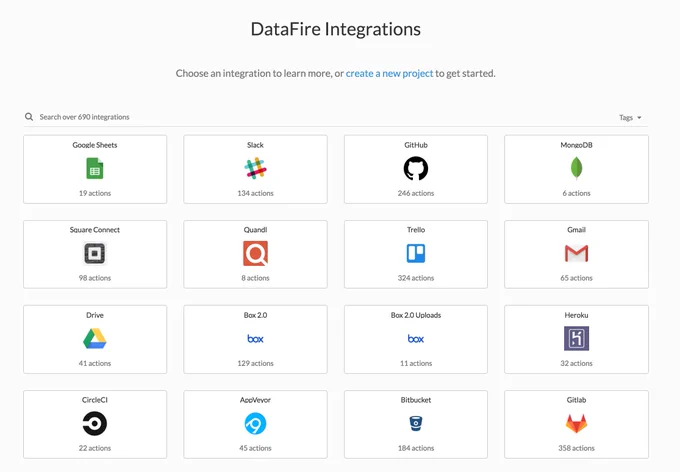Click the Google Sheets card title

pyautogui.click(x=95, y=145)
